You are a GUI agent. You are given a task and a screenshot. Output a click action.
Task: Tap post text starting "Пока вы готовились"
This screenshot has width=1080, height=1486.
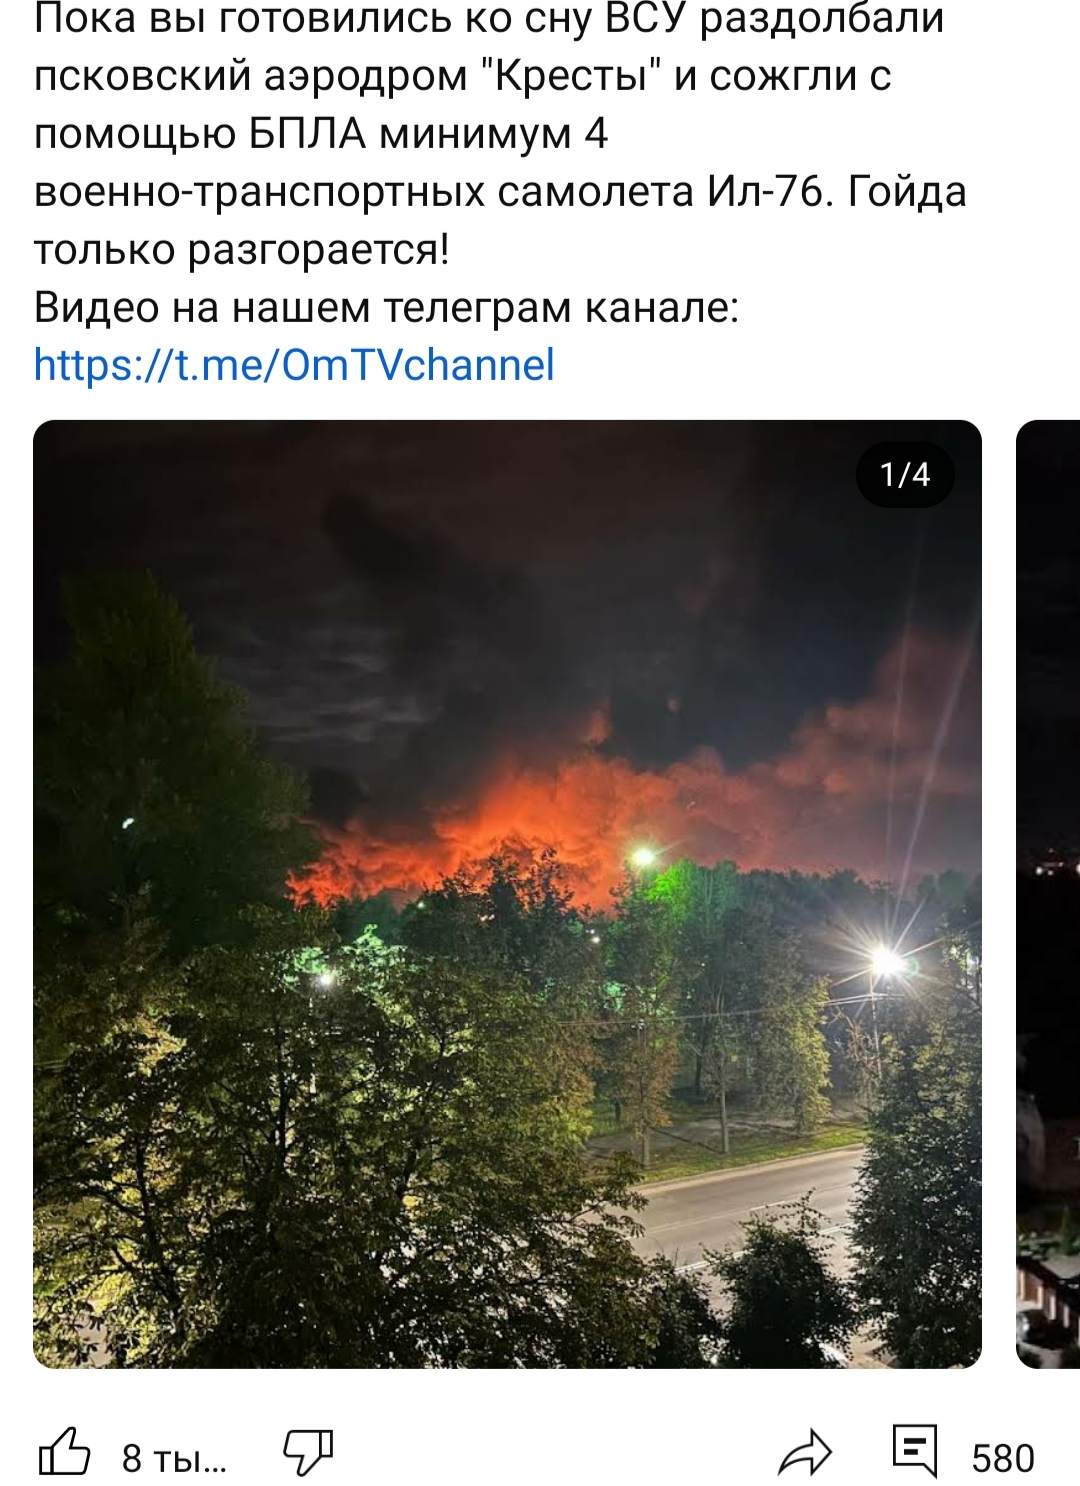coord(500,133)
